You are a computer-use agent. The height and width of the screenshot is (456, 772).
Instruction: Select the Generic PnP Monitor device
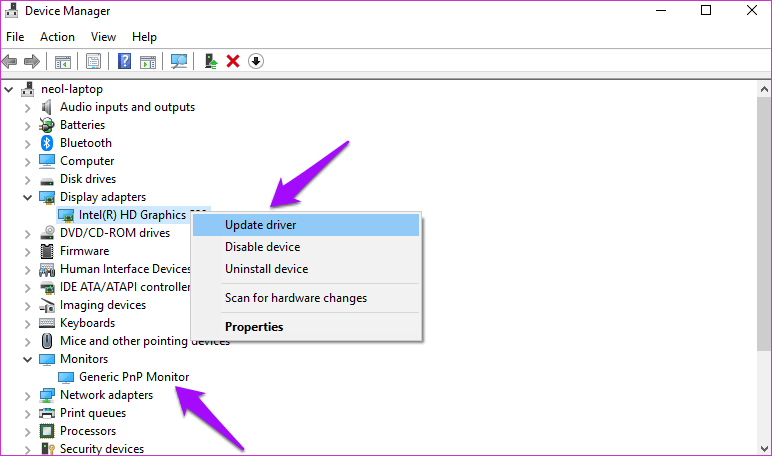click(x=134, y=377)
